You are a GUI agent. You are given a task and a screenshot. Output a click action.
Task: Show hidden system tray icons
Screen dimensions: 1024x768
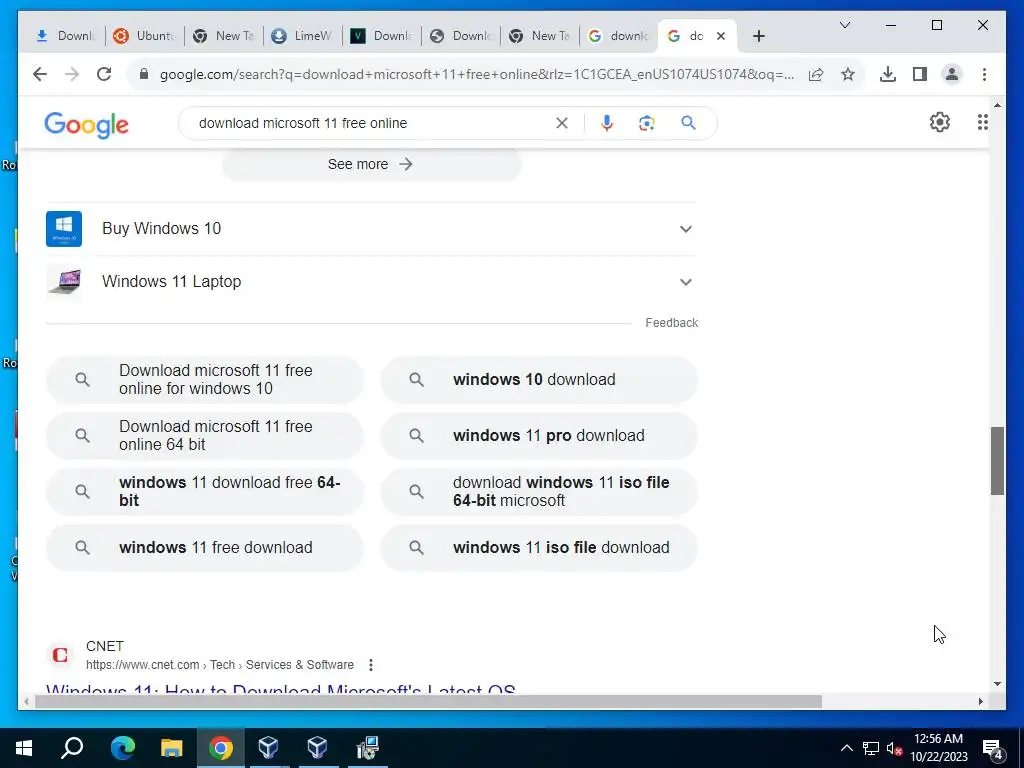pyautogui.click(x=846, y=748)
